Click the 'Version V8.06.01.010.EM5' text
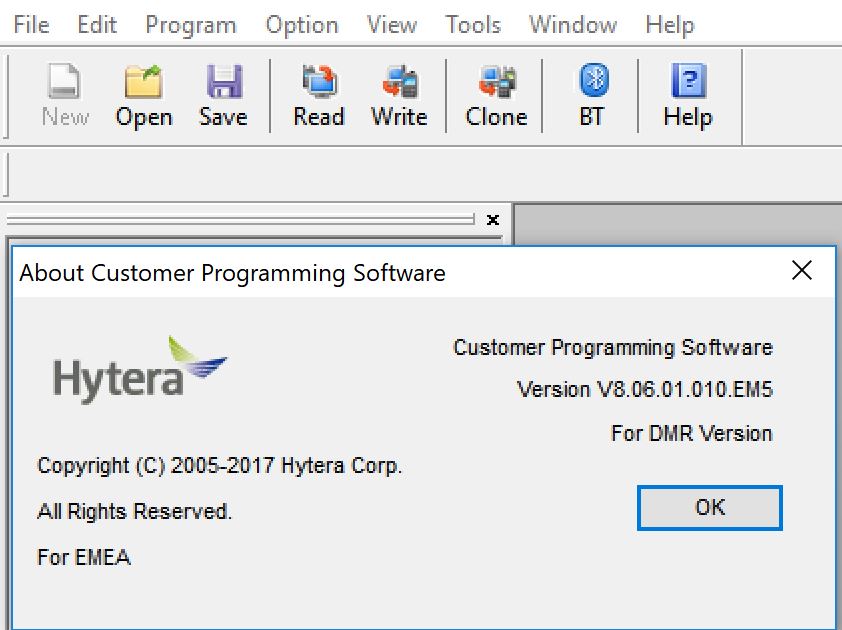Image resolution: width=842 pixels, height=630 pixels. click(644, 389)
